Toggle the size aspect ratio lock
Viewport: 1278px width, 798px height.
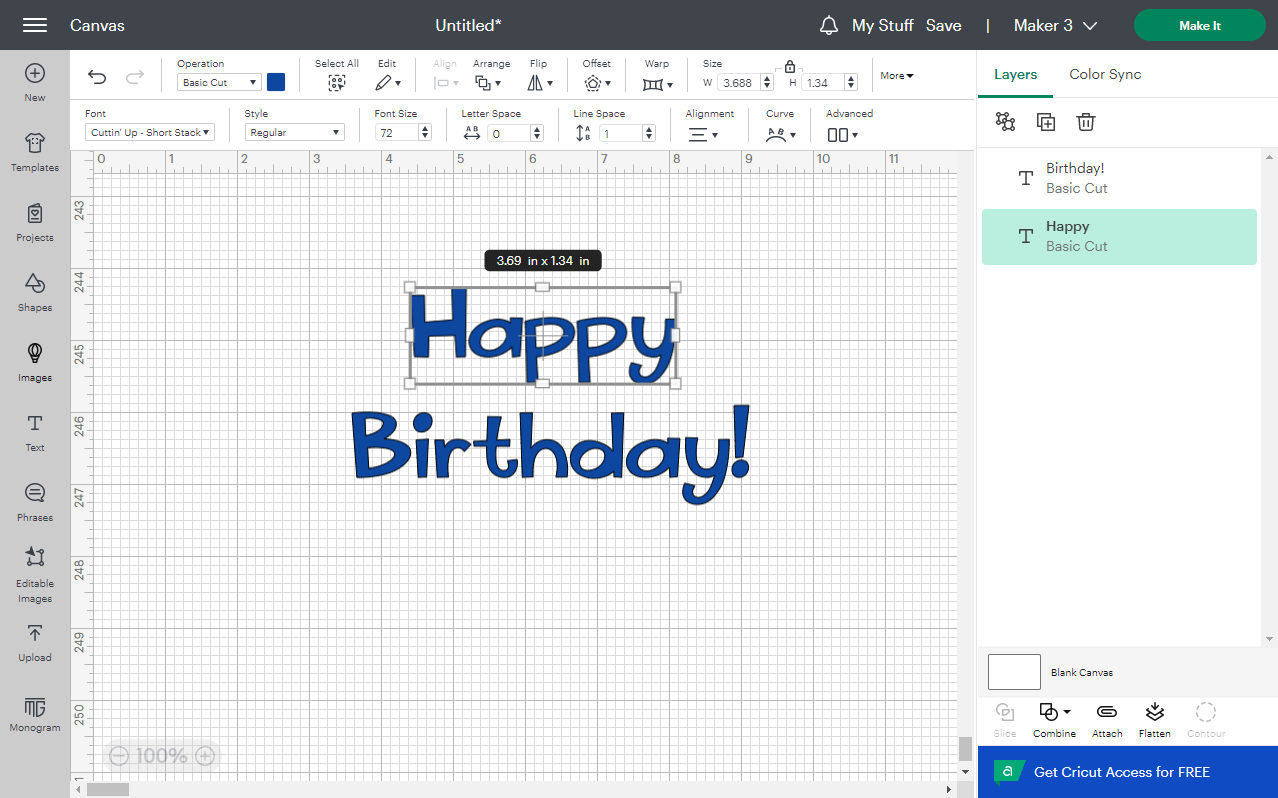[x=789, y=64]
